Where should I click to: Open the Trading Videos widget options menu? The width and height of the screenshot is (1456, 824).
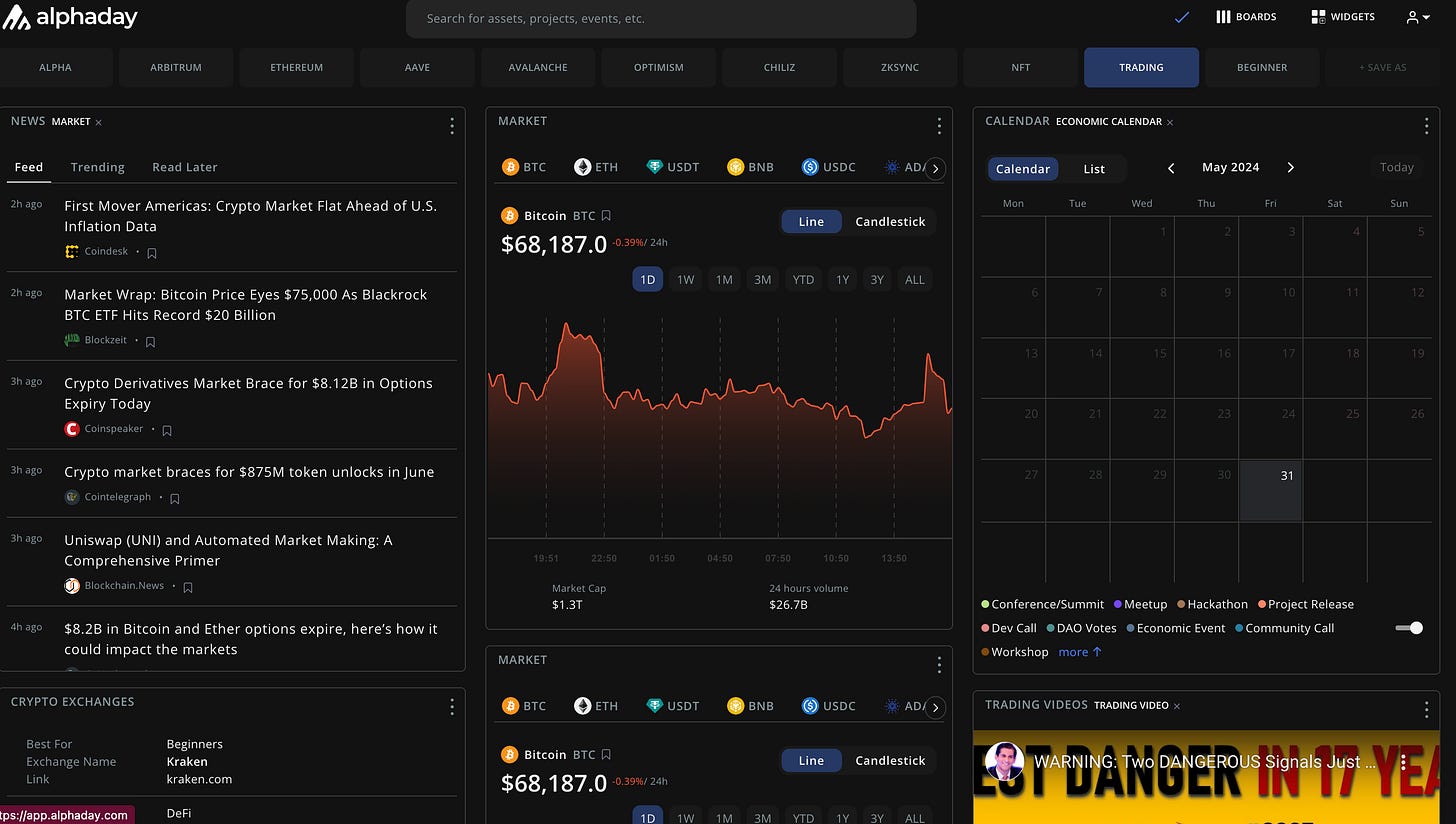click(1426, 709)
